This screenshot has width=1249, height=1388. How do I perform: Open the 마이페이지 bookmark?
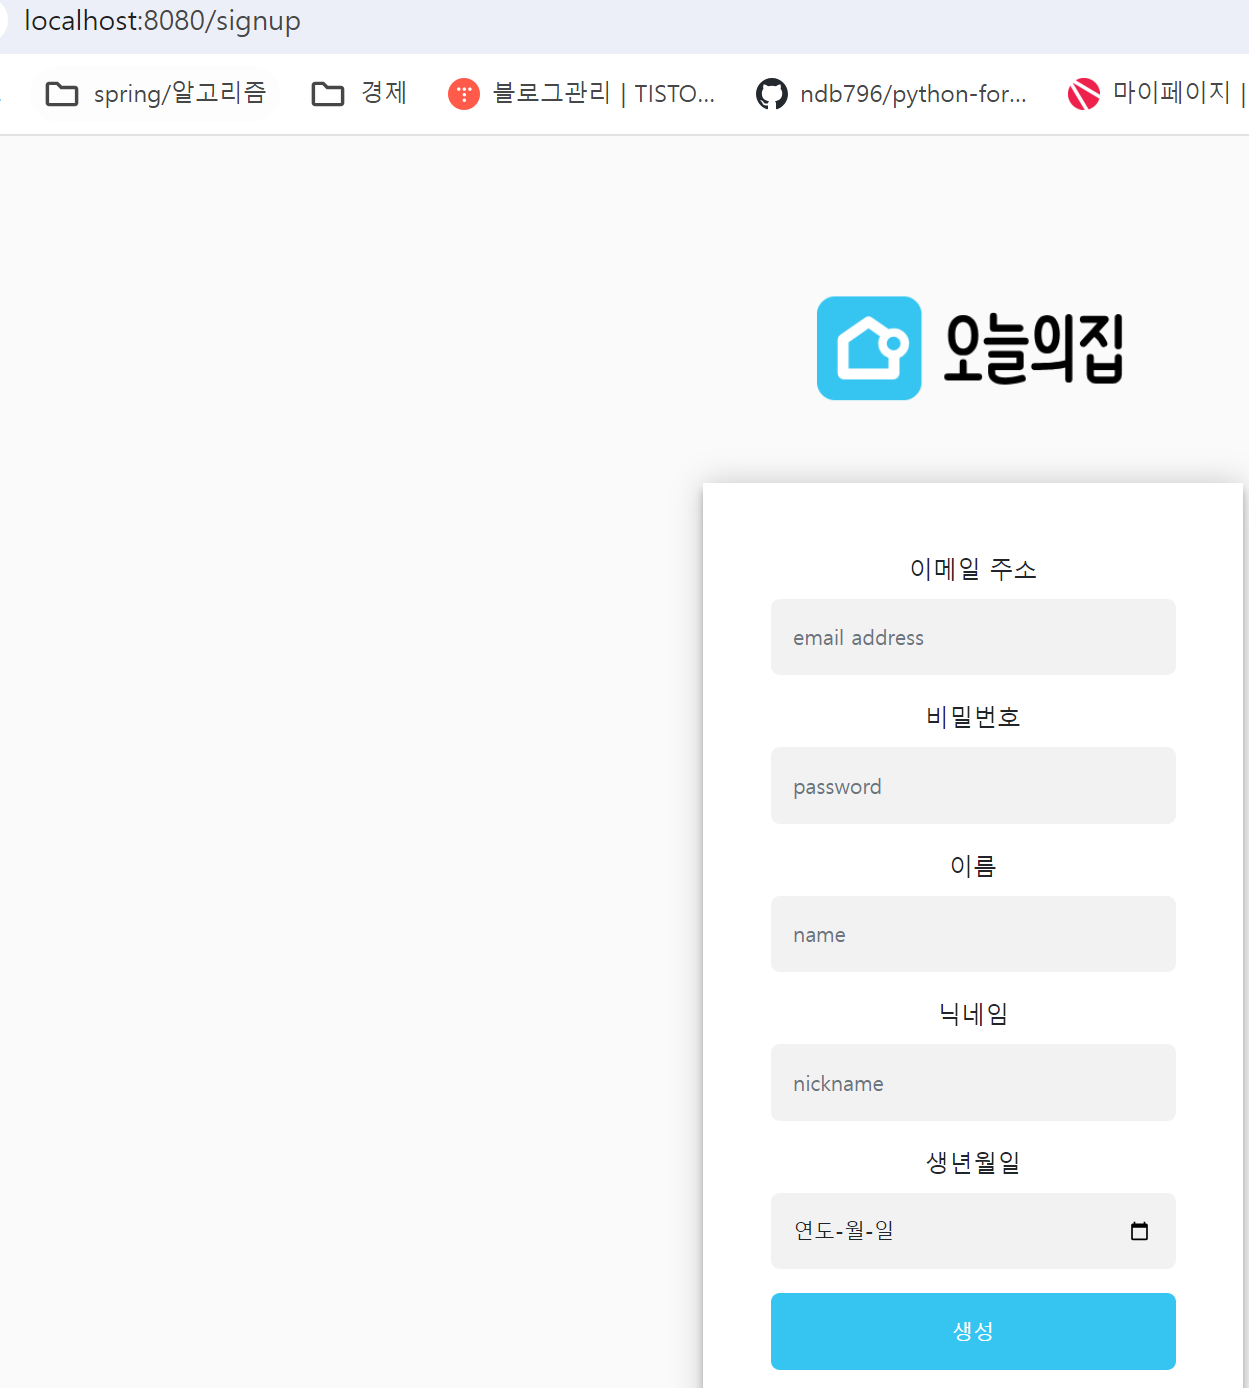coord(1155,94)
